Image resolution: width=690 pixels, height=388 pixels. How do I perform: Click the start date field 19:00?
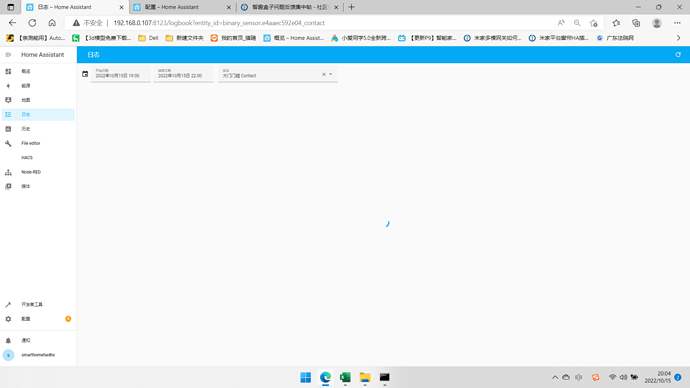tap(121, 74)
